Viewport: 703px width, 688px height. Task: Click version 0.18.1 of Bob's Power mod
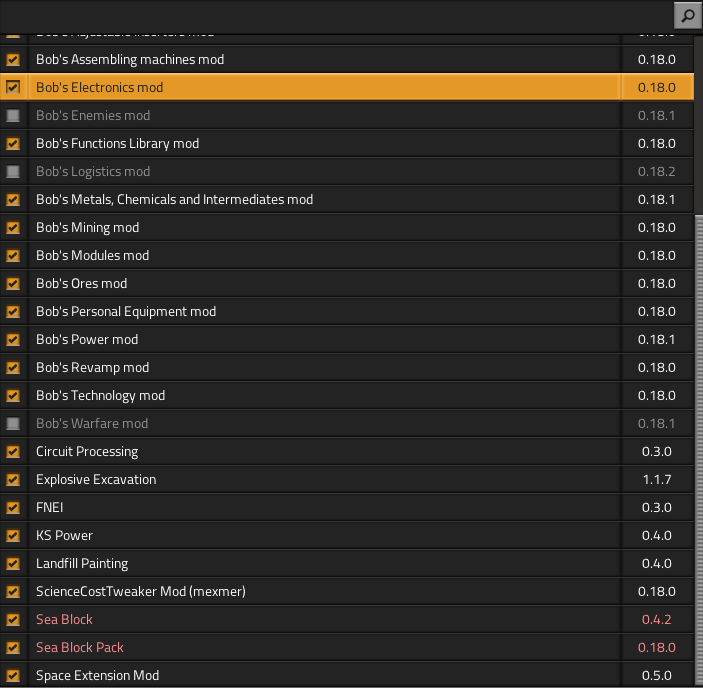click(656, 340)
